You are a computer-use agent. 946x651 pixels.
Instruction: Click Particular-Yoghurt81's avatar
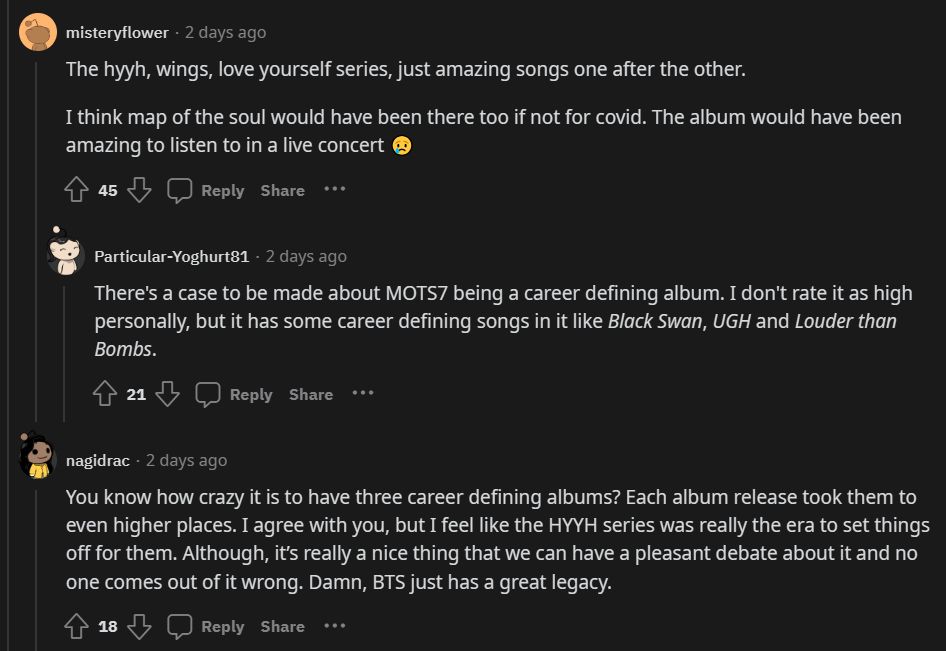[66, 255]
